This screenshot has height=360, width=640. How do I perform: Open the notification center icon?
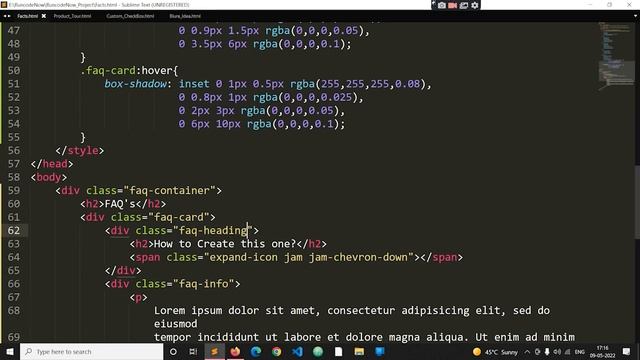[x=627, y=352]
